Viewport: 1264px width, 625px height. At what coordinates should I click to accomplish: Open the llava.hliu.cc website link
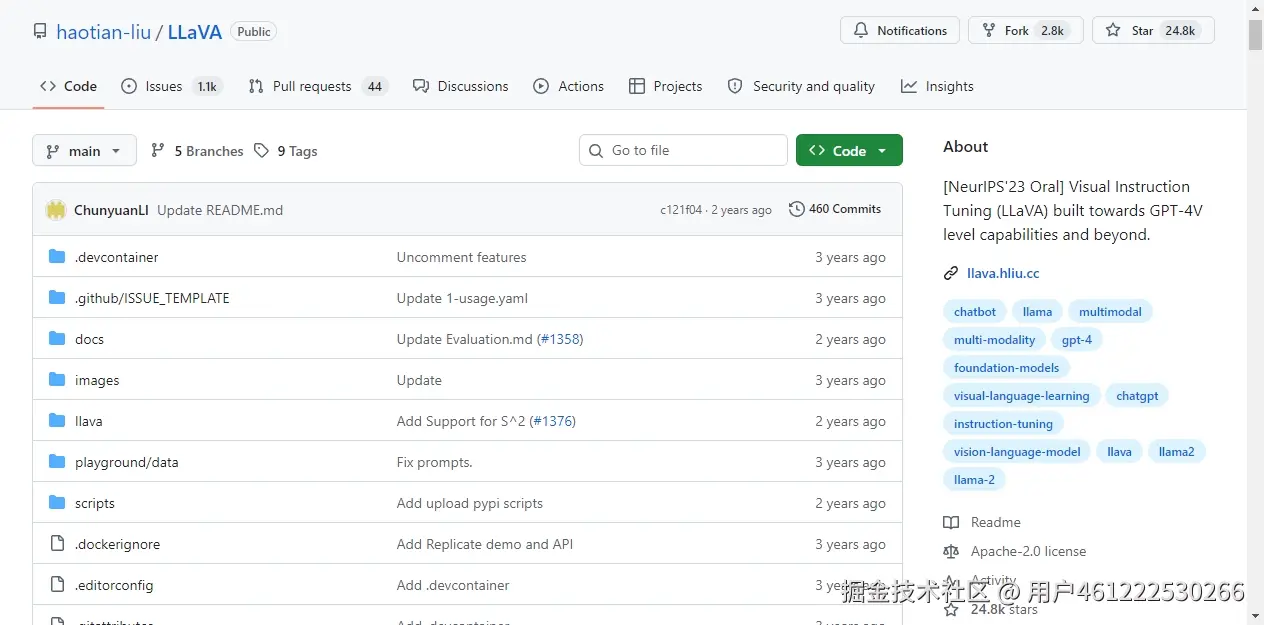[x=1003, y=273]
